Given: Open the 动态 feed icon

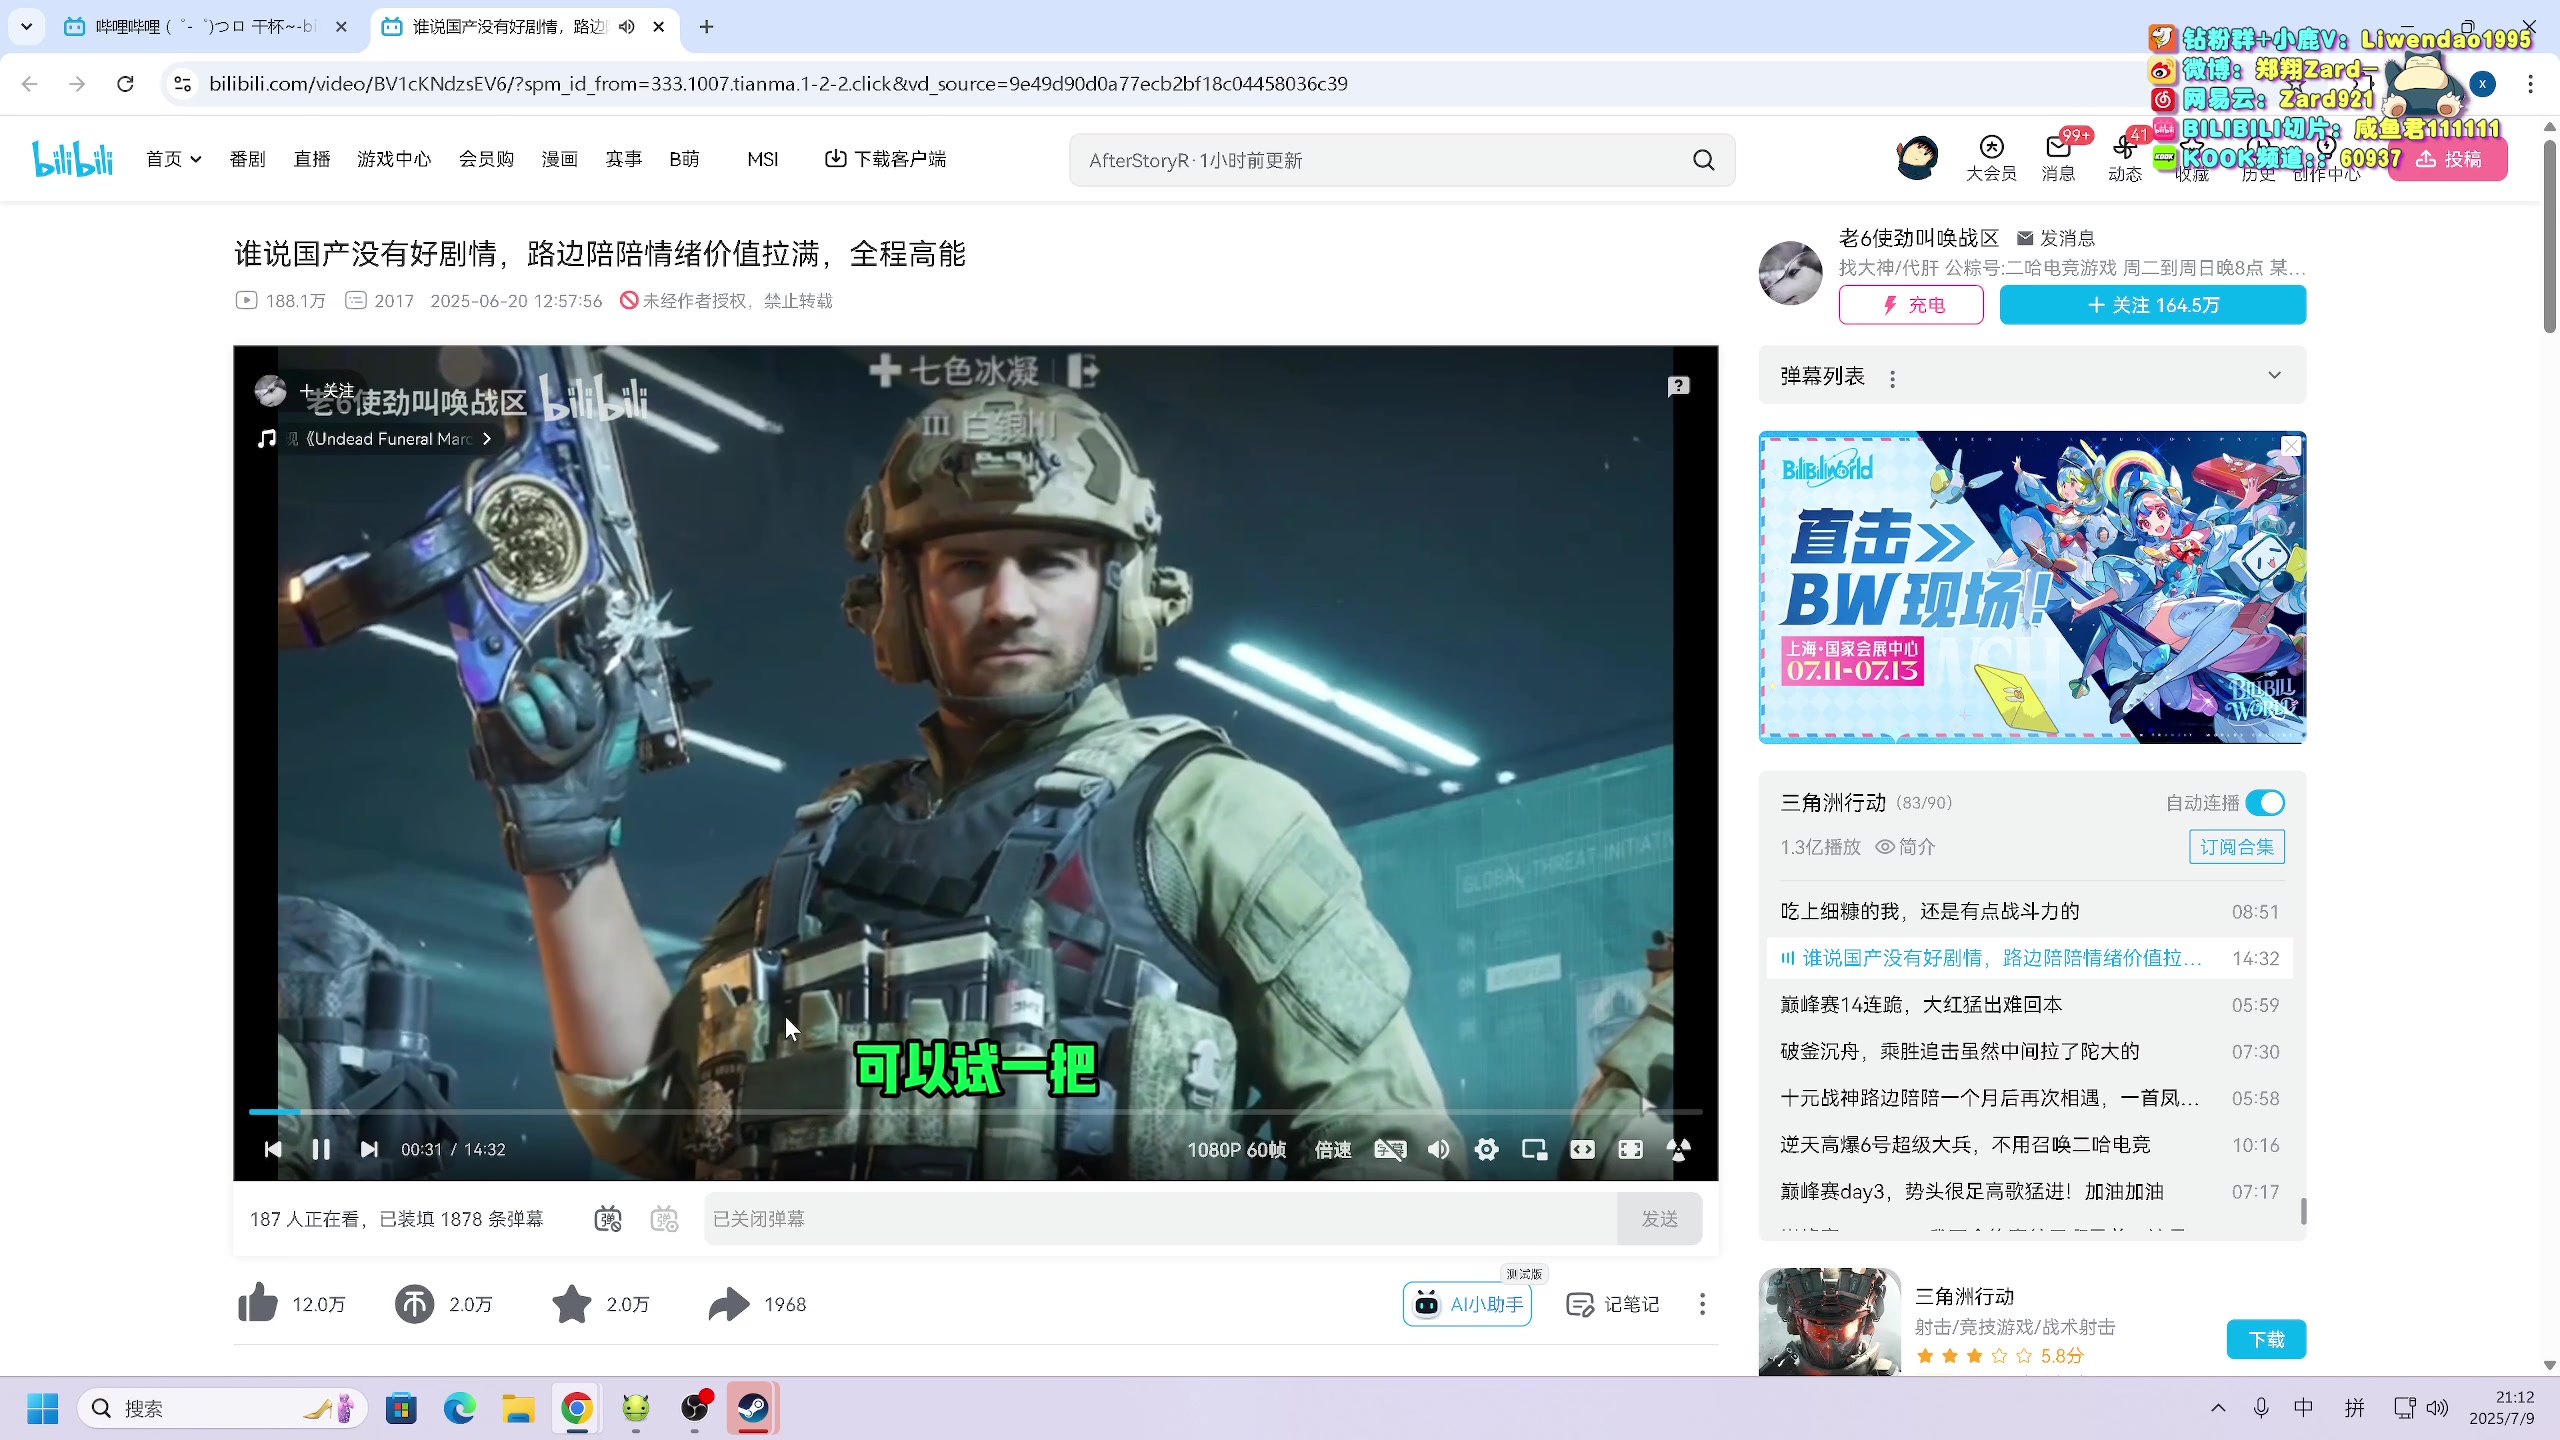Looking at the screenshot, I should 2125,159.
